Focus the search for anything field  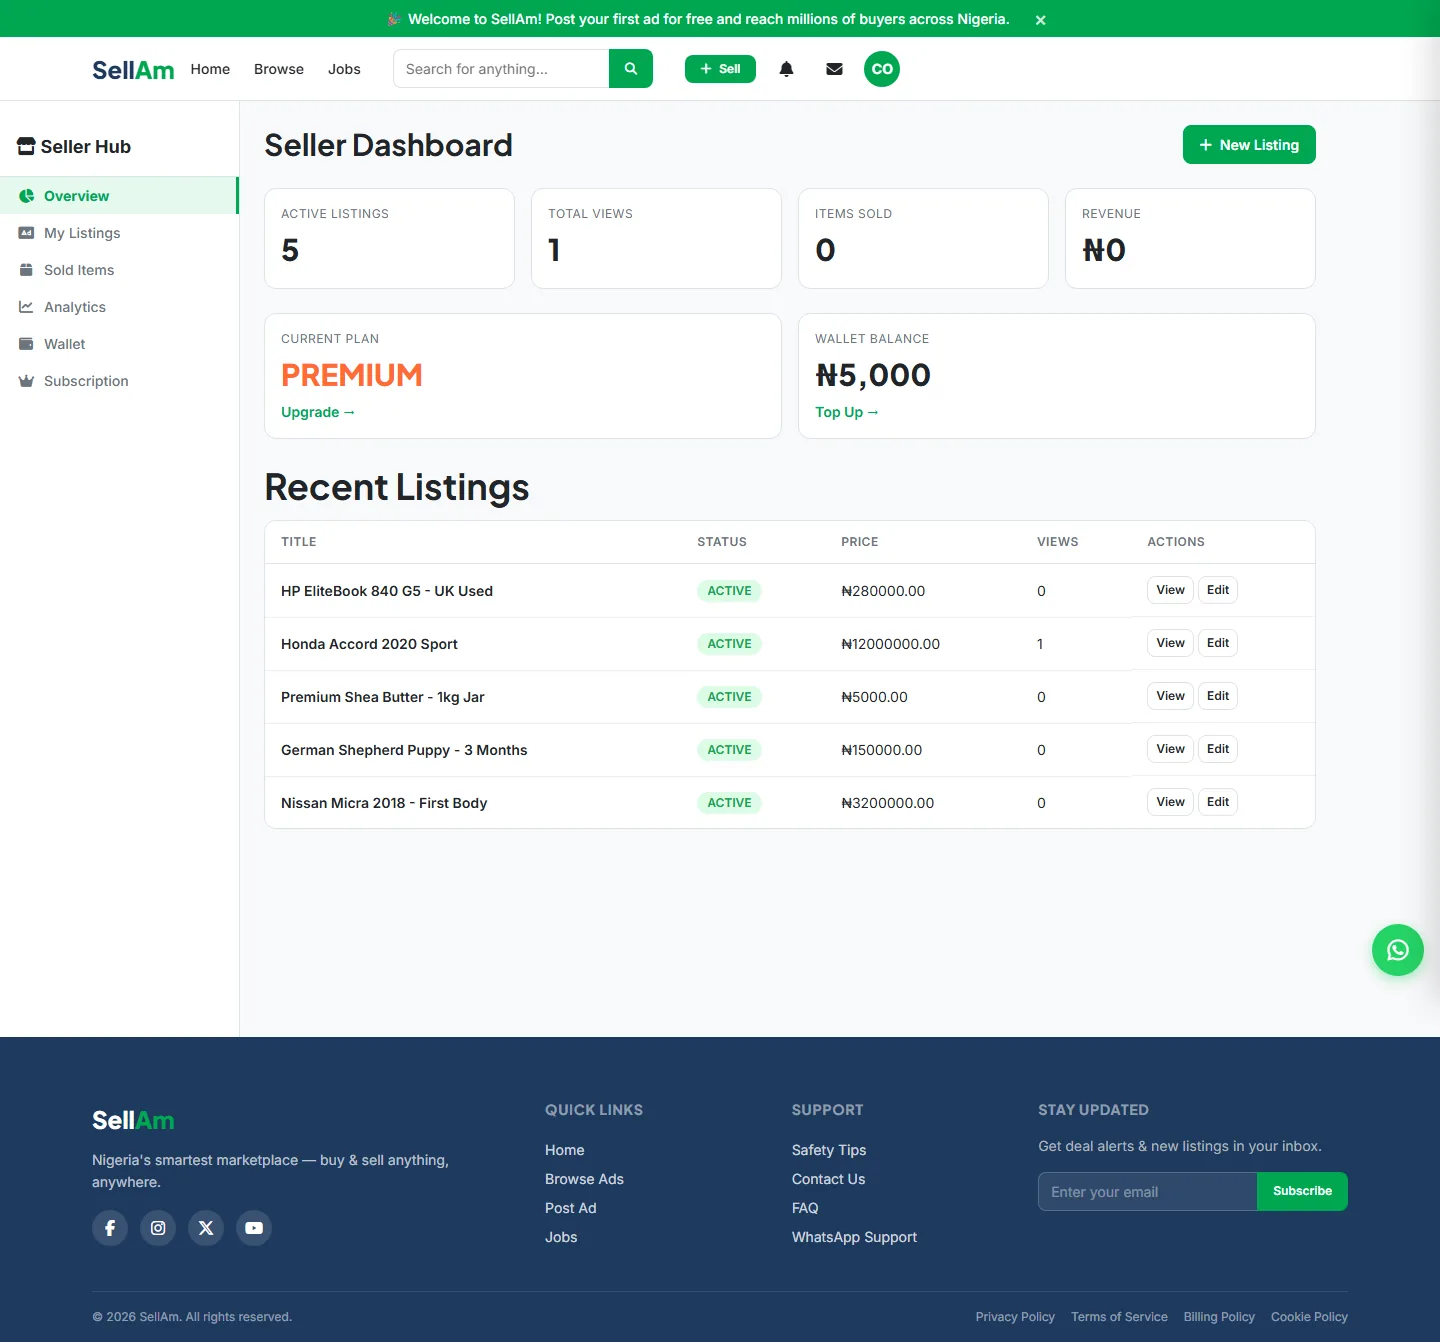coord(501,69)
